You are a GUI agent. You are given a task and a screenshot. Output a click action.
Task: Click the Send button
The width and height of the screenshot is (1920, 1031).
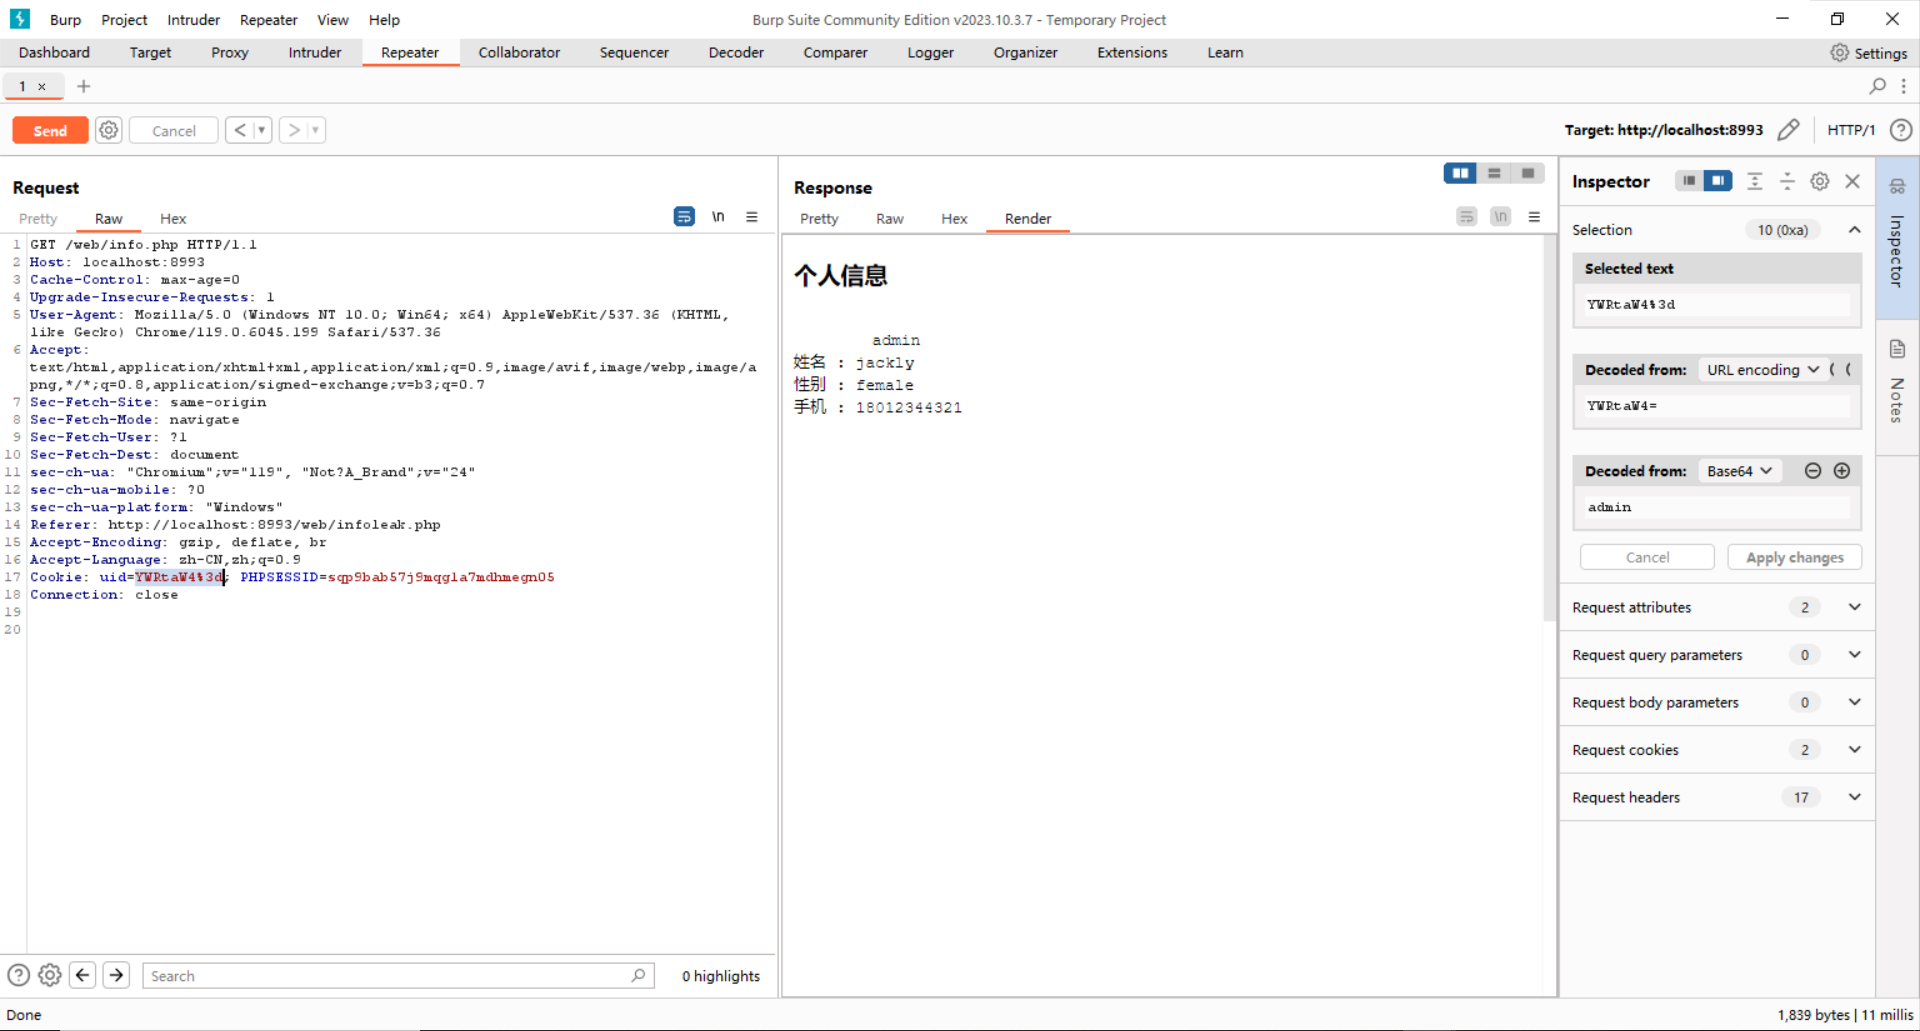click(x=49, y=130)
